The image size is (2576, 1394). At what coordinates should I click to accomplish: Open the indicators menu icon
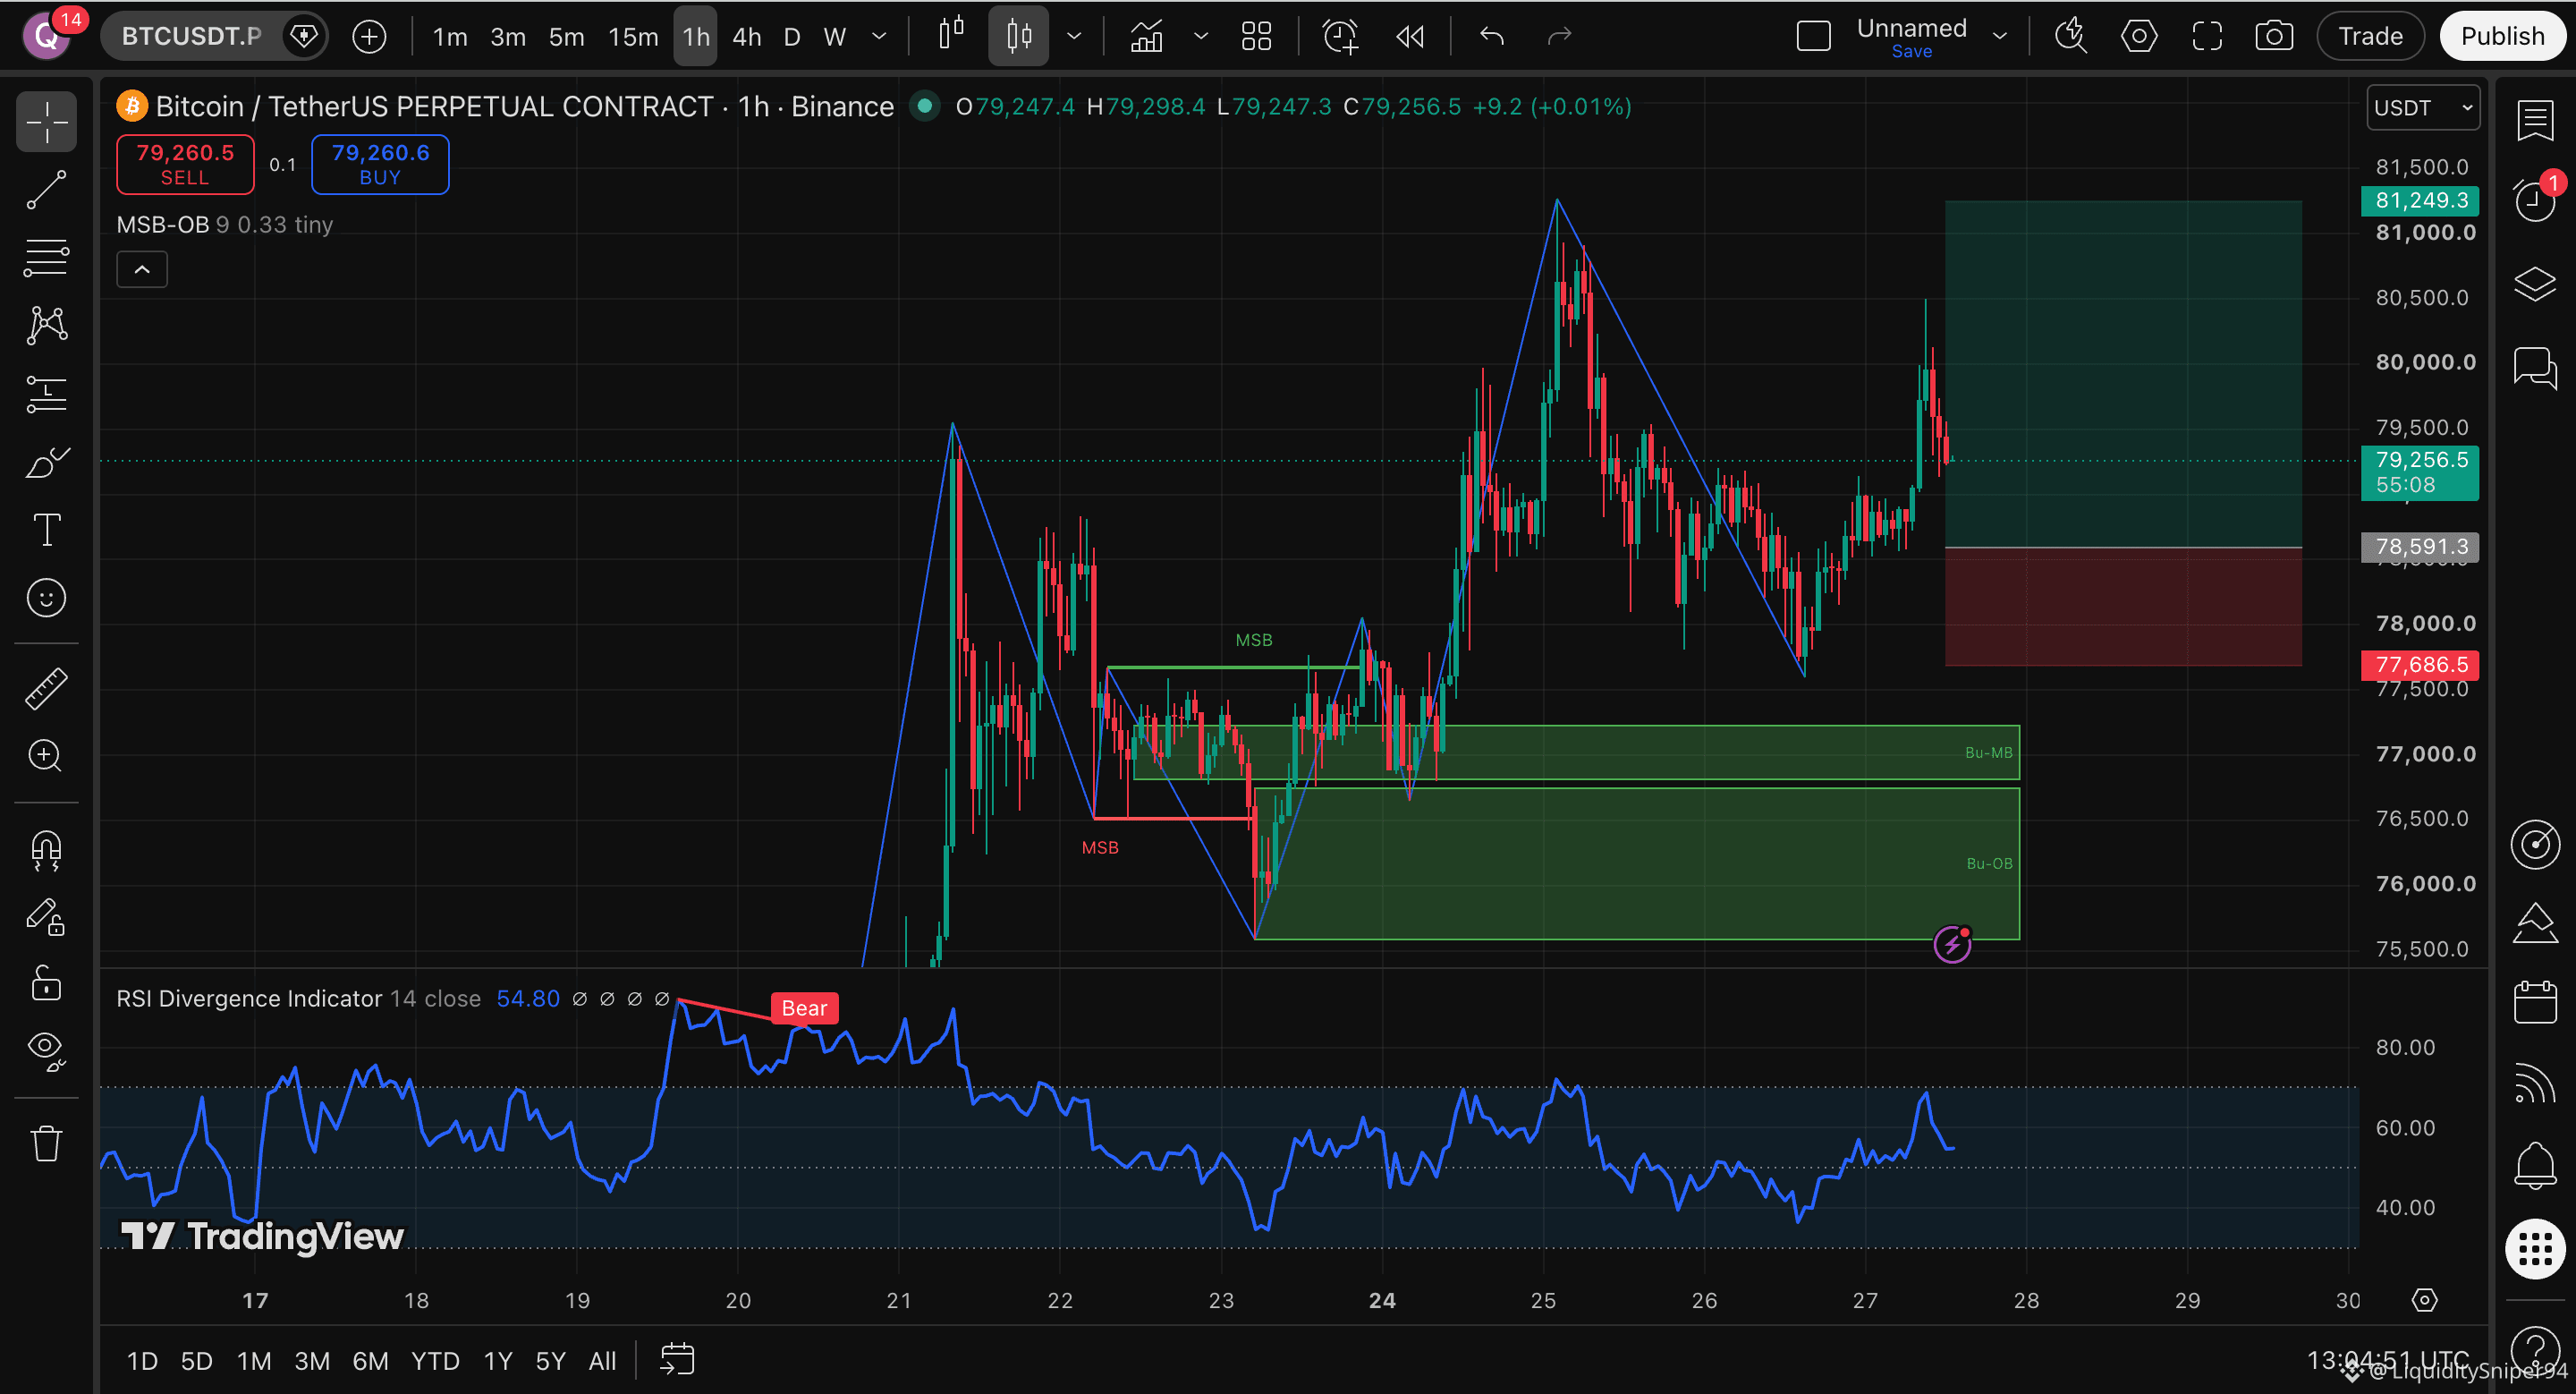1146,37
